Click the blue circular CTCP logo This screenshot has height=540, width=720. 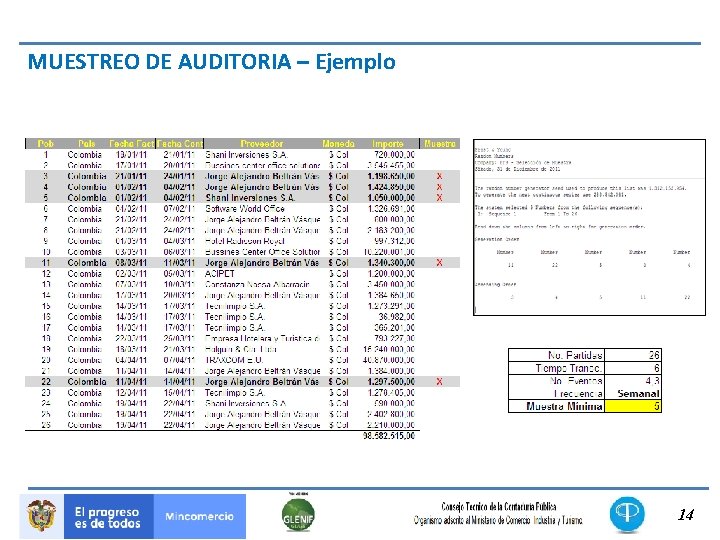click(627, 514)
